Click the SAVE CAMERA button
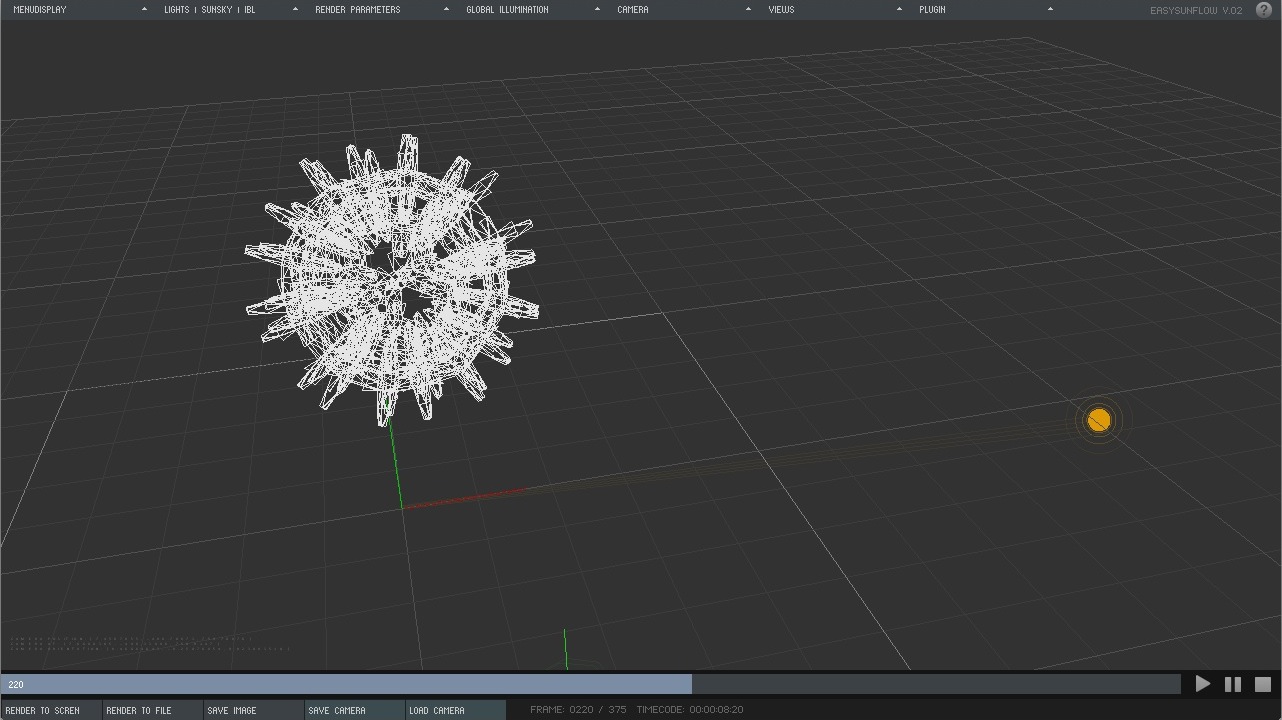Screen dimensions: 1282x720 354,710
